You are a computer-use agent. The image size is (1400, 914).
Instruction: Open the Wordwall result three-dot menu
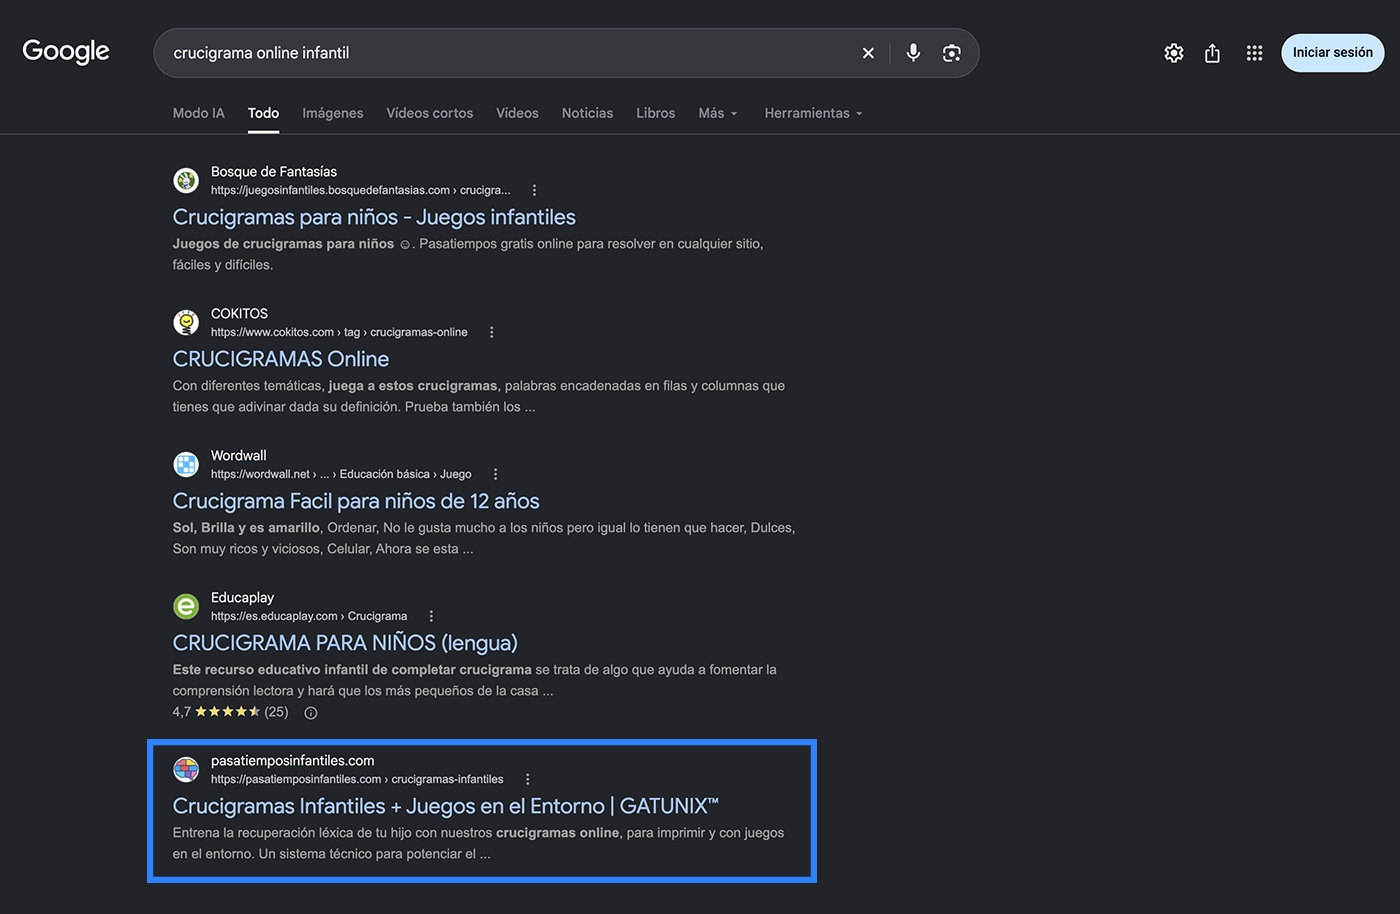495,474
